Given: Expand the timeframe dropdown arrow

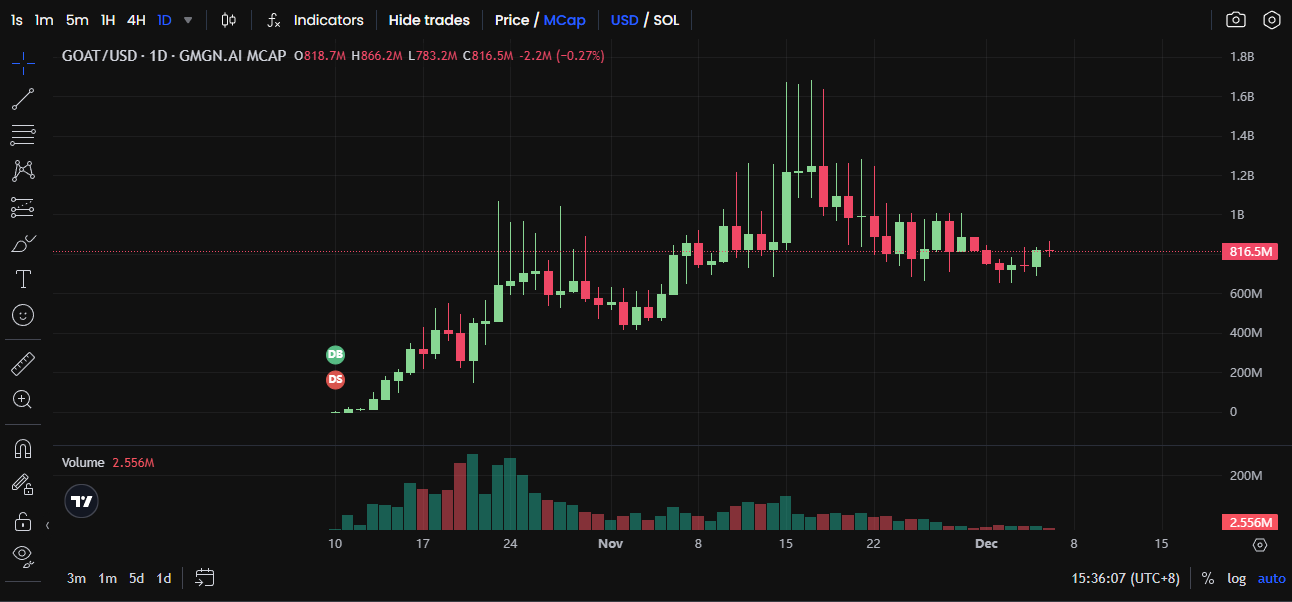Looking at the screenshot, I should 188,20.
